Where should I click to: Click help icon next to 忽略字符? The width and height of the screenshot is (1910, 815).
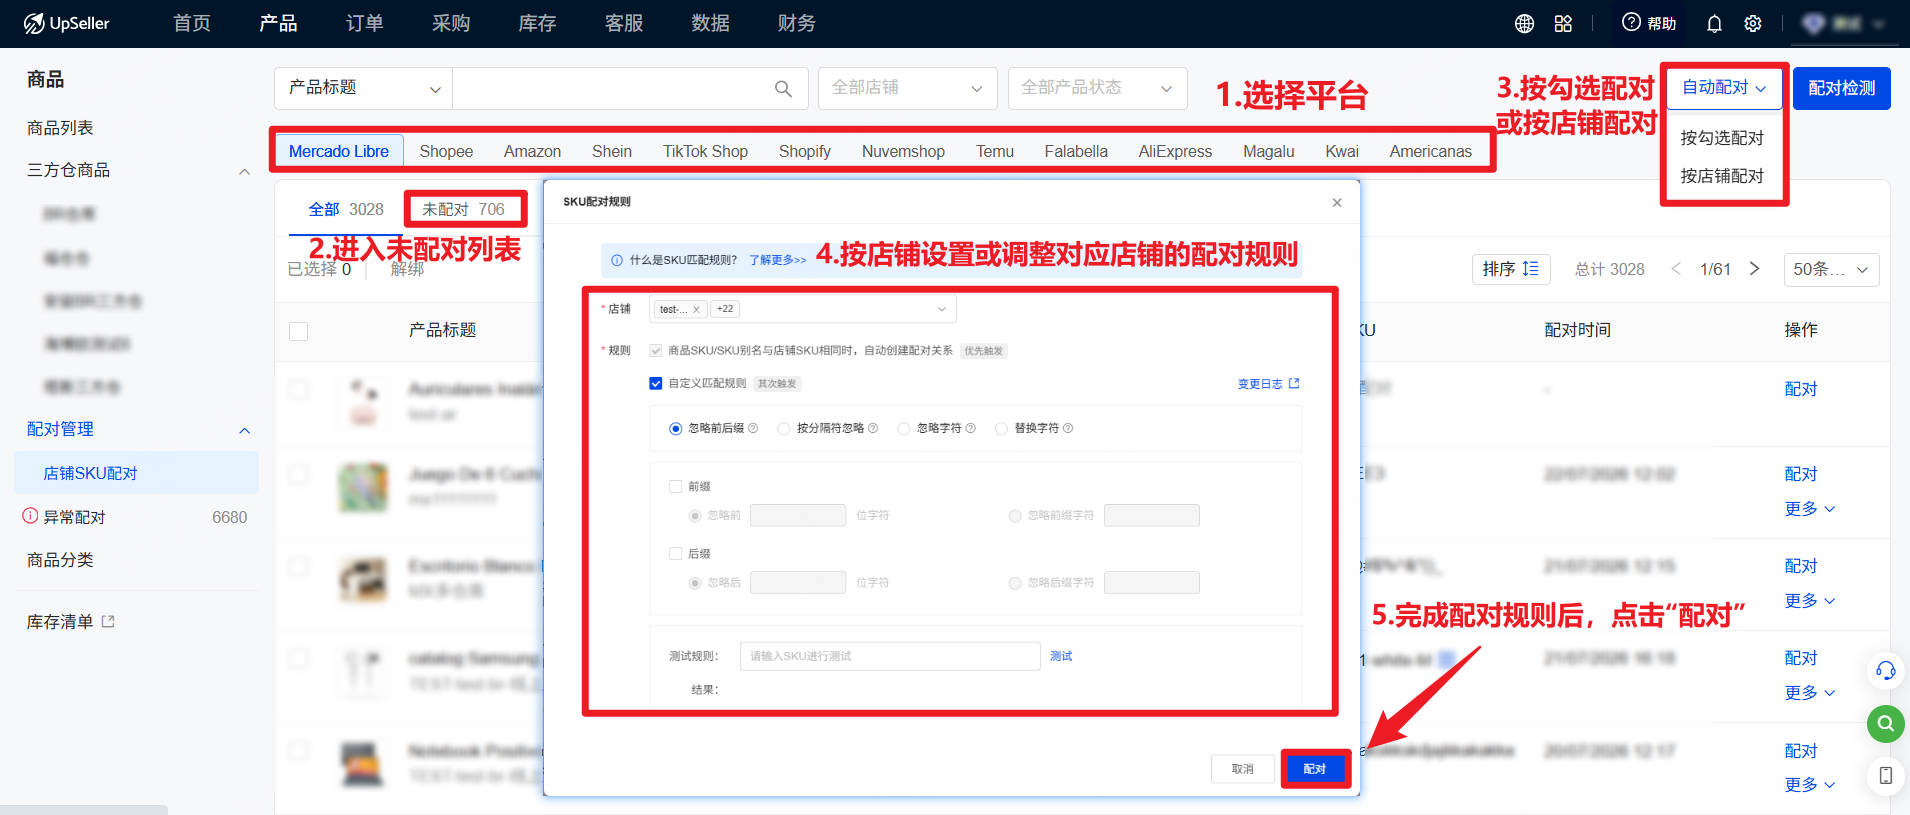coord(970,428)
